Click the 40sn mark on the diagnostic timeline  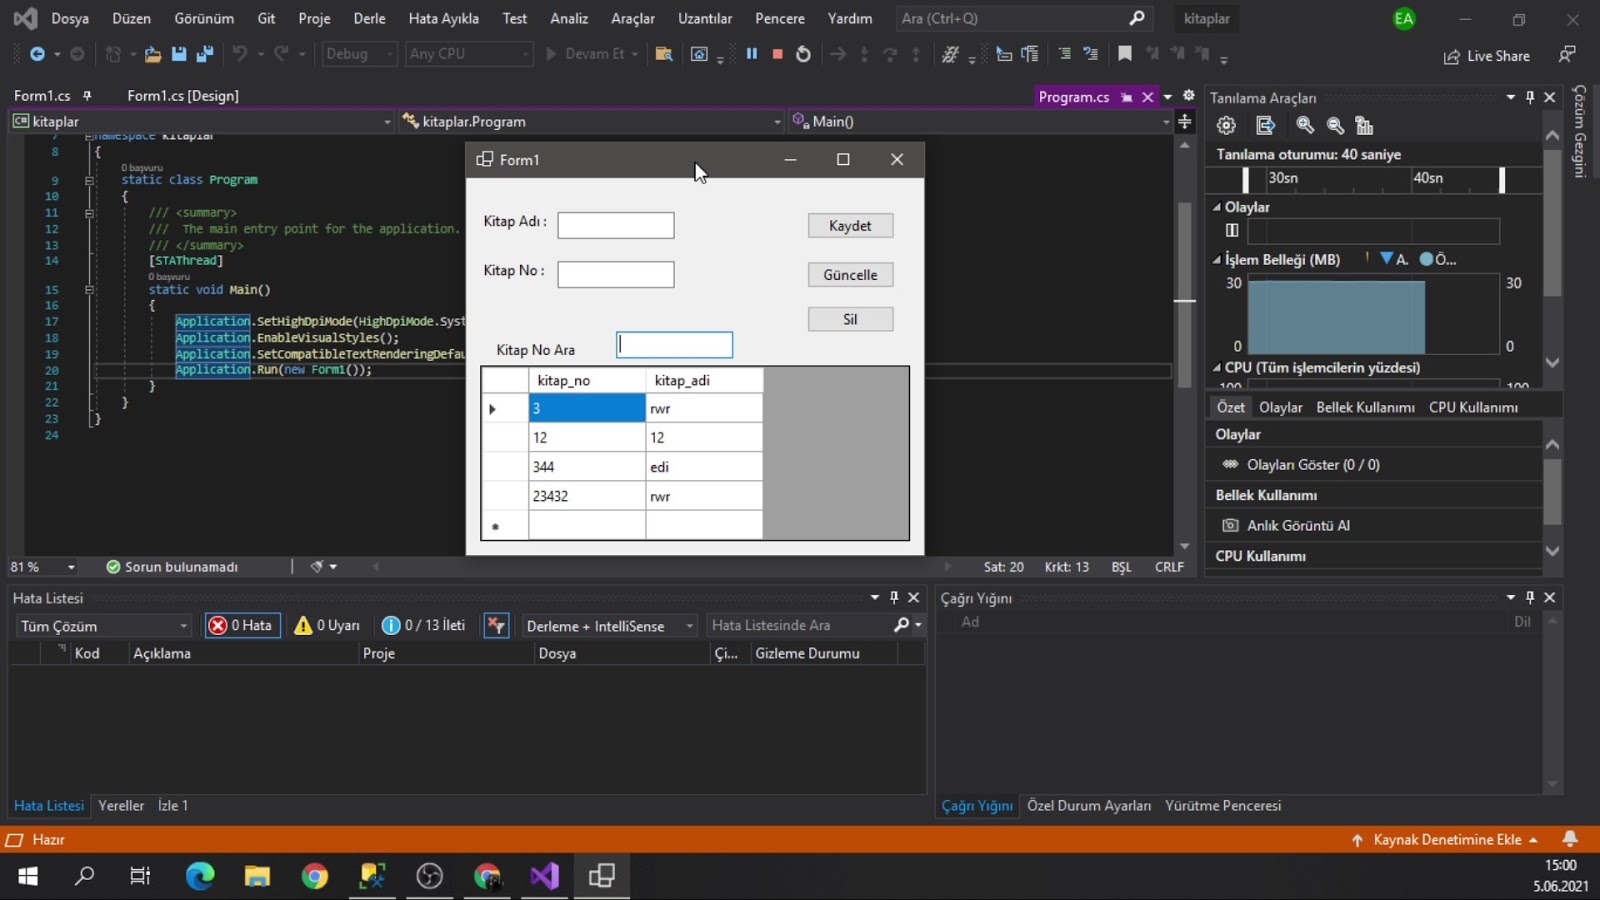pyautogui.click(x=1428, y=178)
